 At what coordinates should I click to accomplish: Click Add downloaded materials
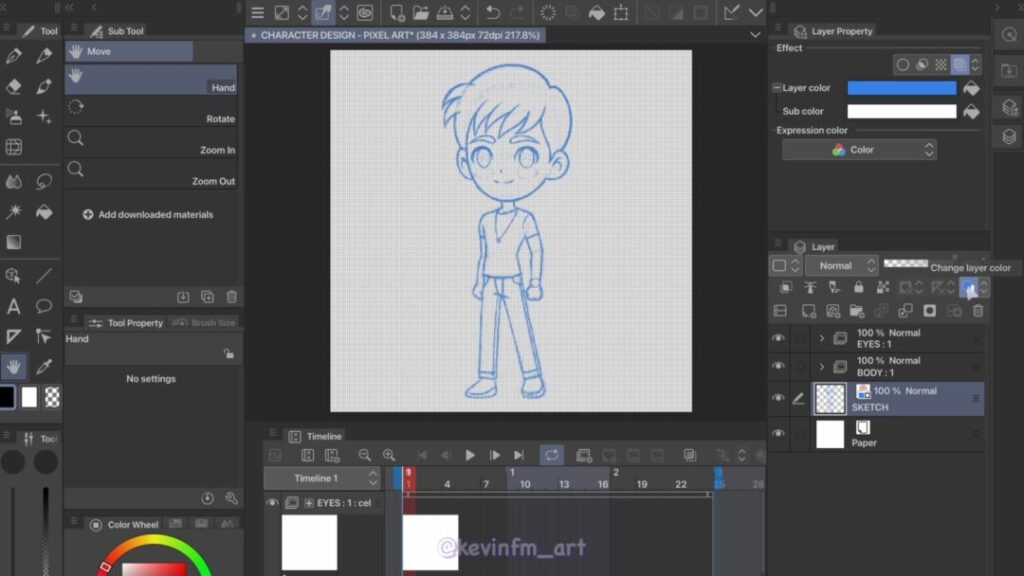pyautogui.click(x=148, y=214)
